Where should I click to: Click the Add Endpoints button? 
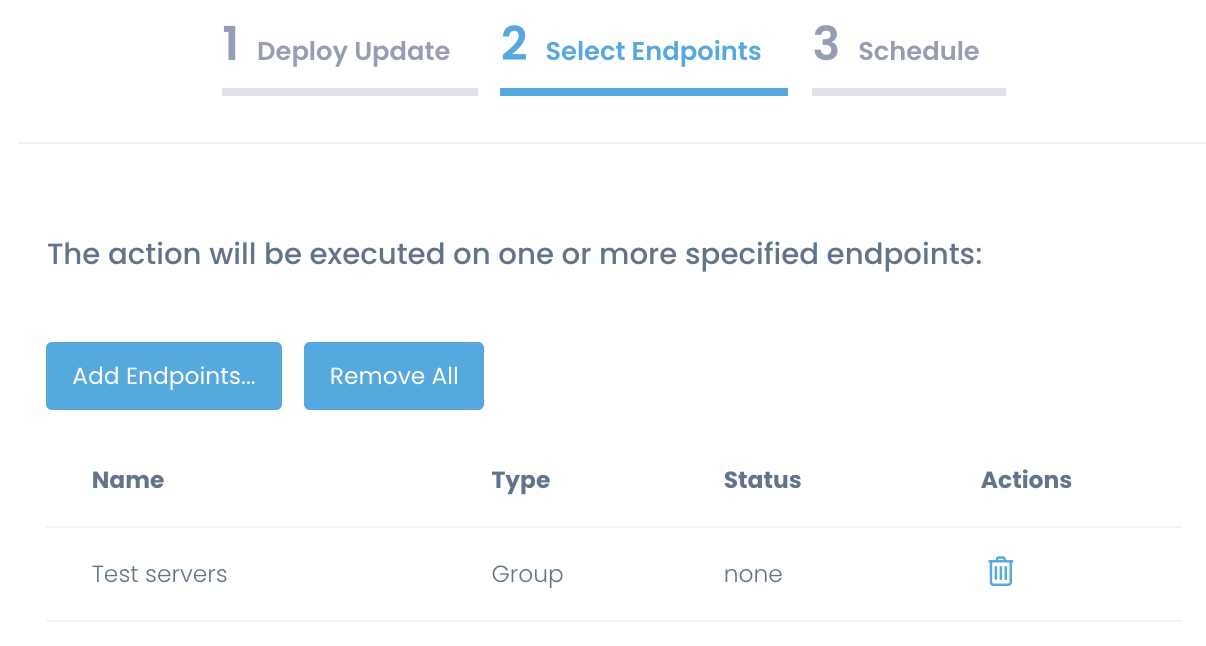[x=163, y=376]
